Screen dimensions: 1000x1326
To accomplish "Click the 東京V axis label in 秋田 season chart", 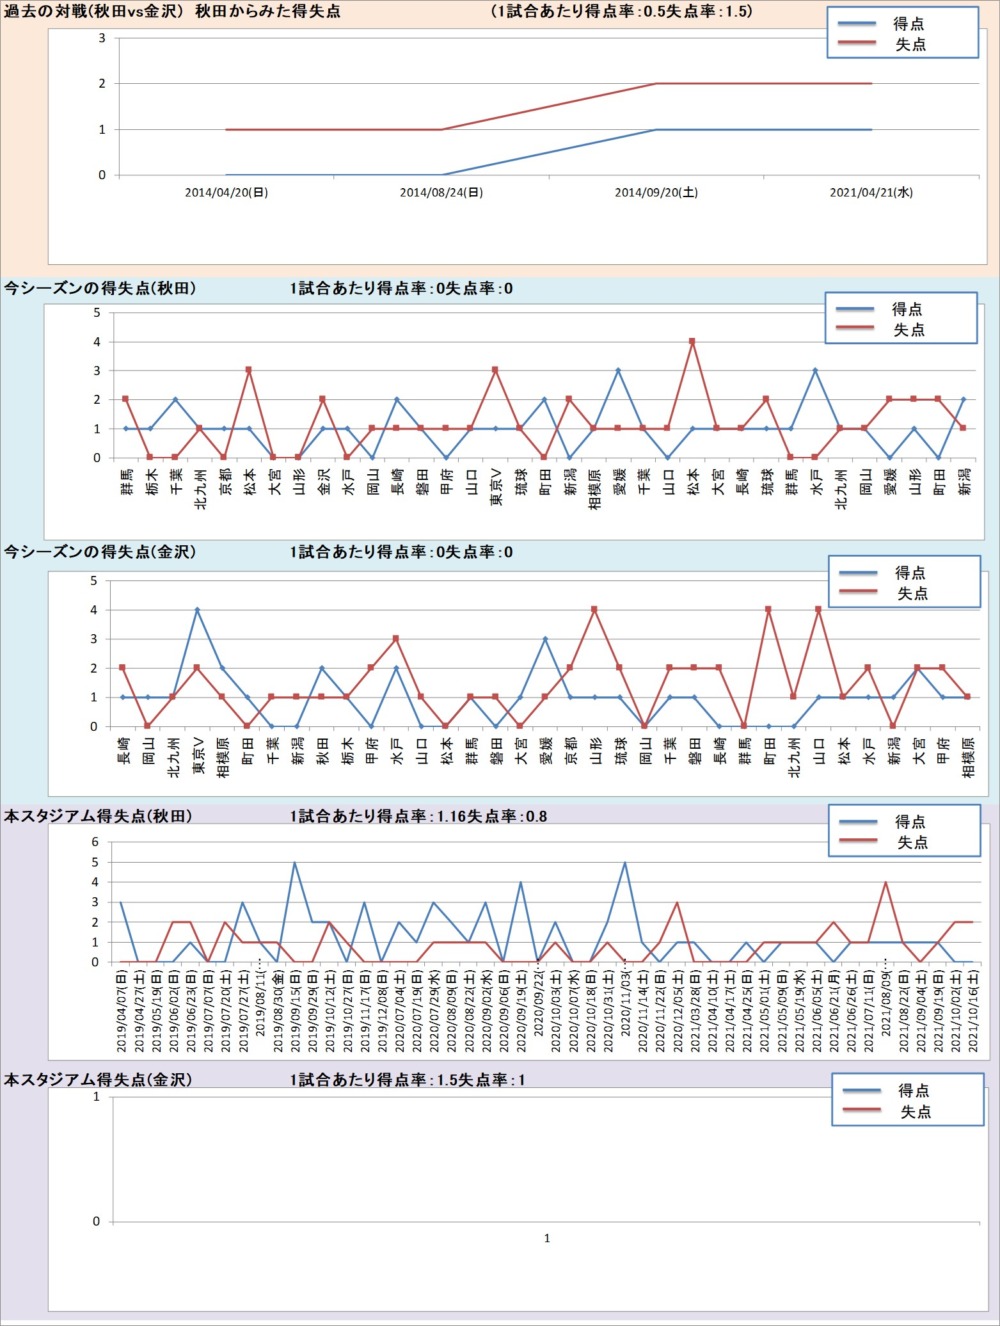I will [x=495, y=487].
